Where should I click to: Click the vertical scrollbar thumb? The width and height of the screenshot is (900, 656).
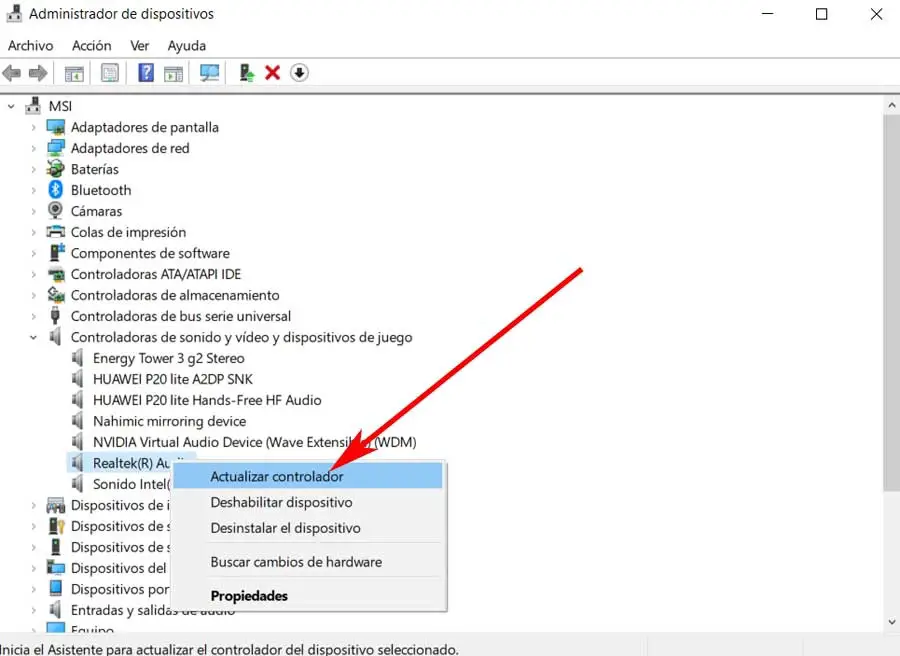[x=891, y=302]
